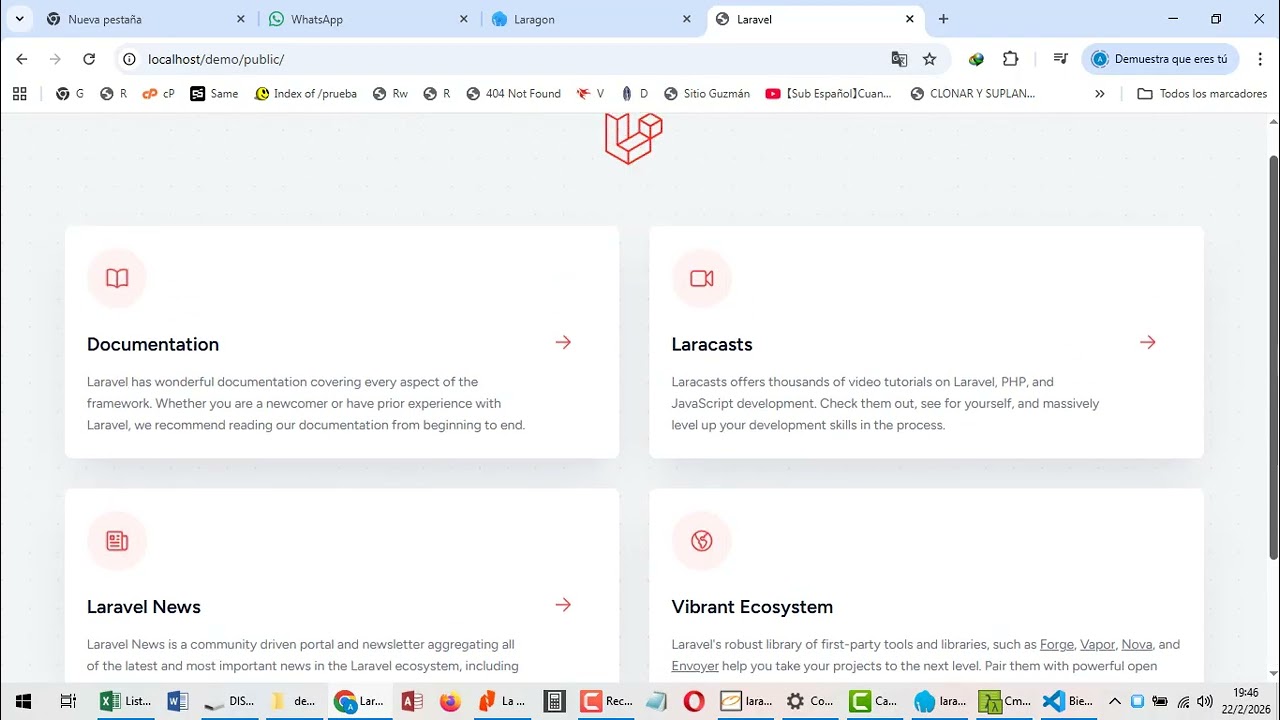Open Task View on the taskbar
The image size is (1280, 720).
68,701
